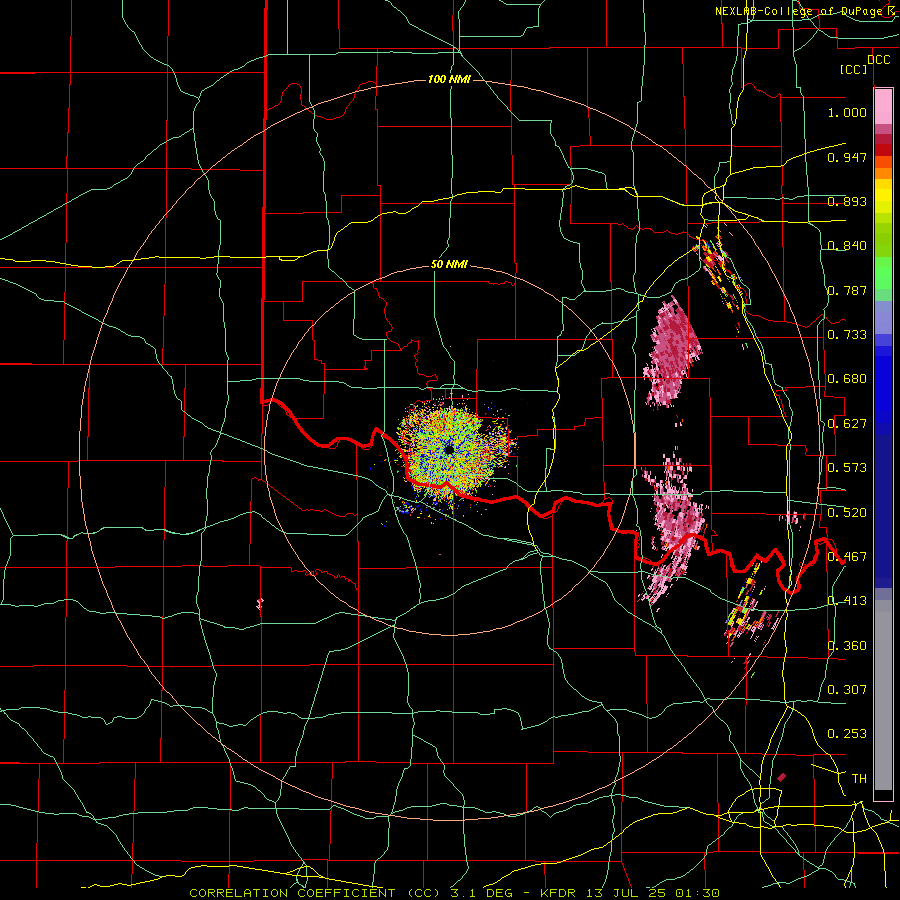This screenshot has height=900, width=900.
Task: Click the 3.1 DEG elevation angle text
Action: (481, 893)
